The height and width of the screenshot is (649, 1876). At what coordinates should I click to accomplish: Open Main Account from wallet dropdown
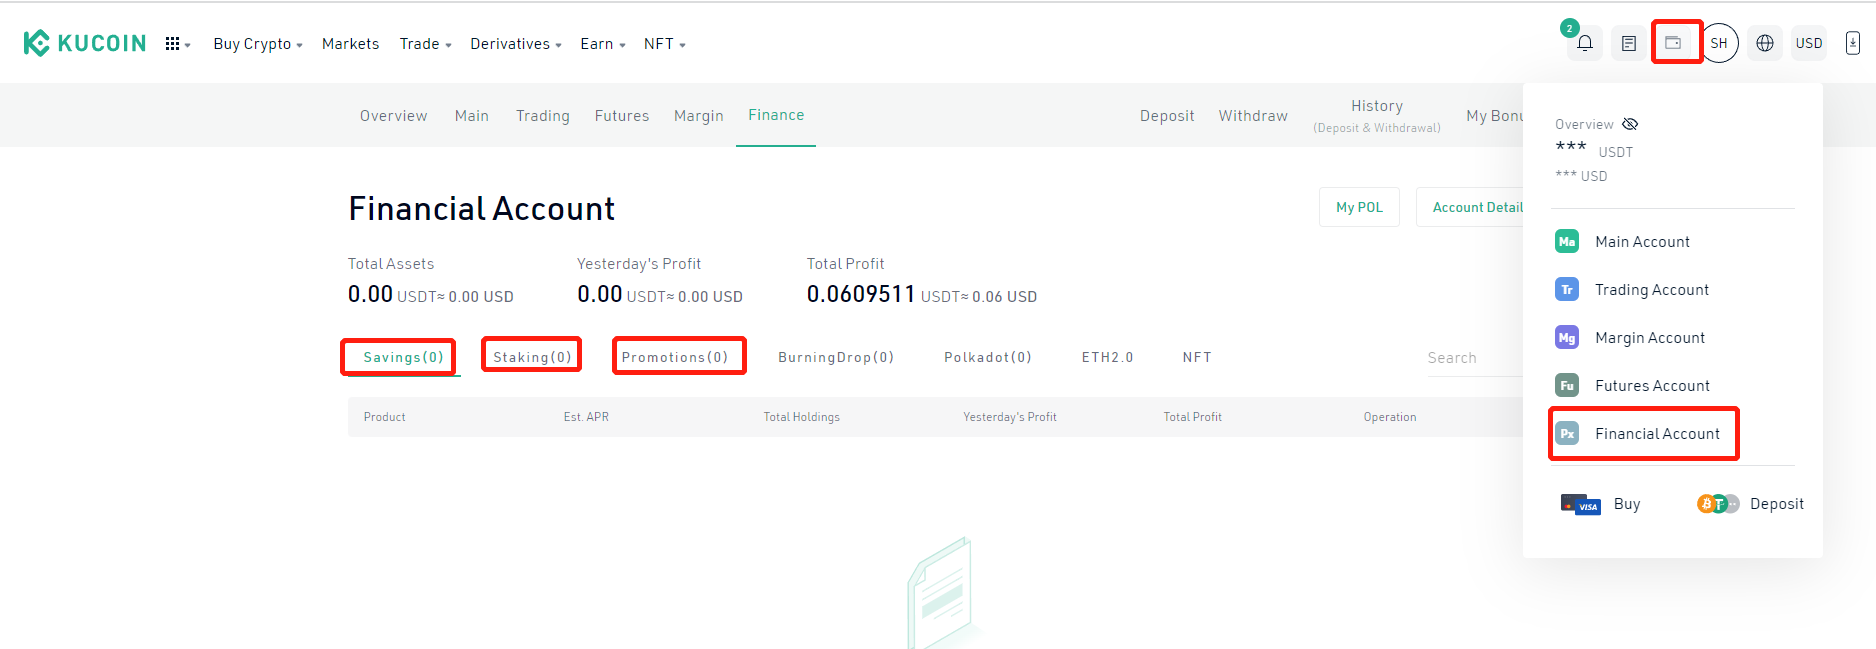[1642, 241]
